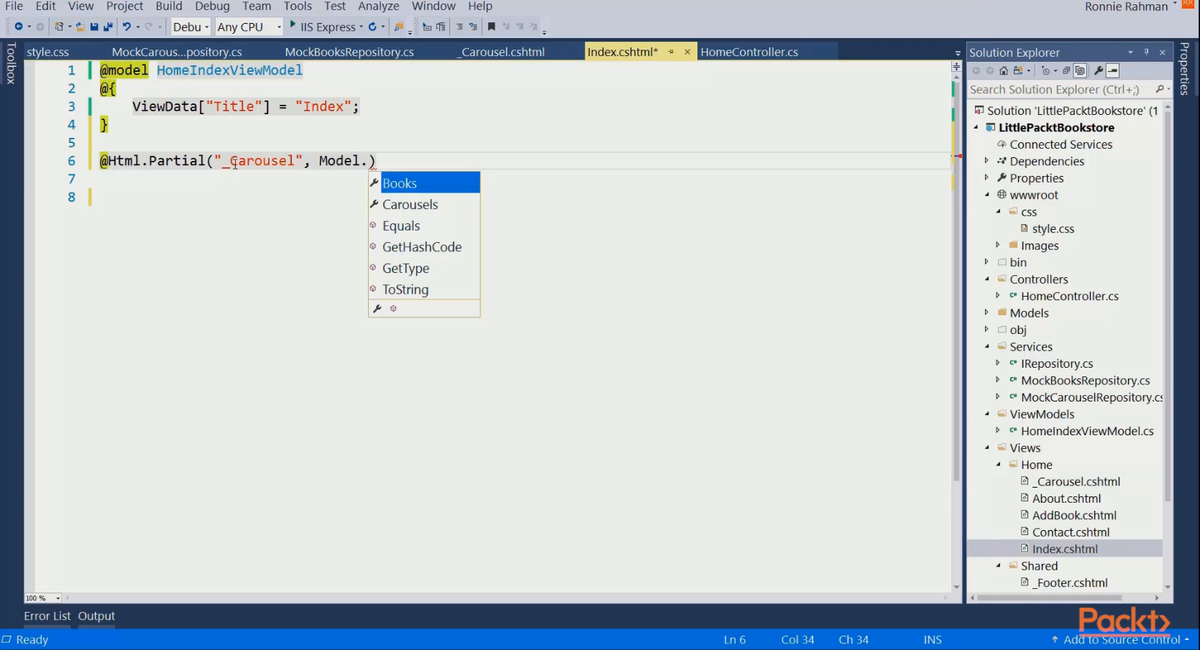Click the Undo arrow icon

(x=127, y=27)
